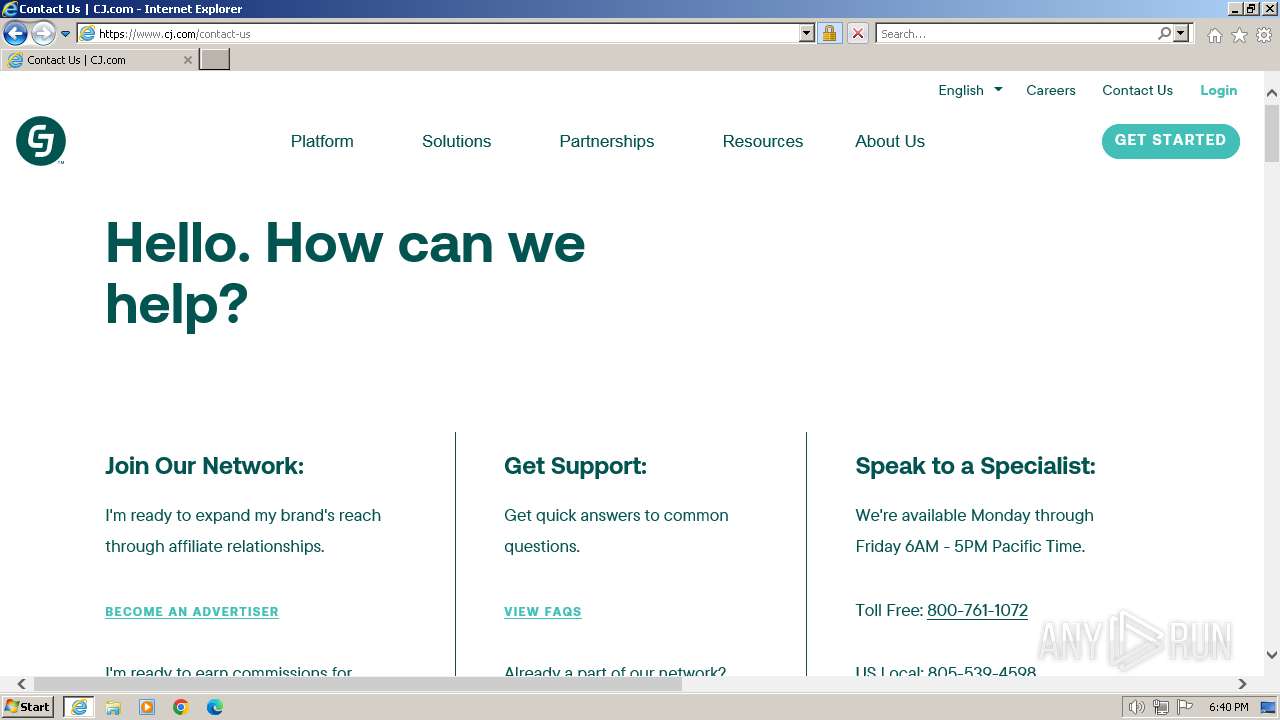Click the horizontal scrollbar left arrow
This screenshot has width=1280, height=720.
pos(22,684)
